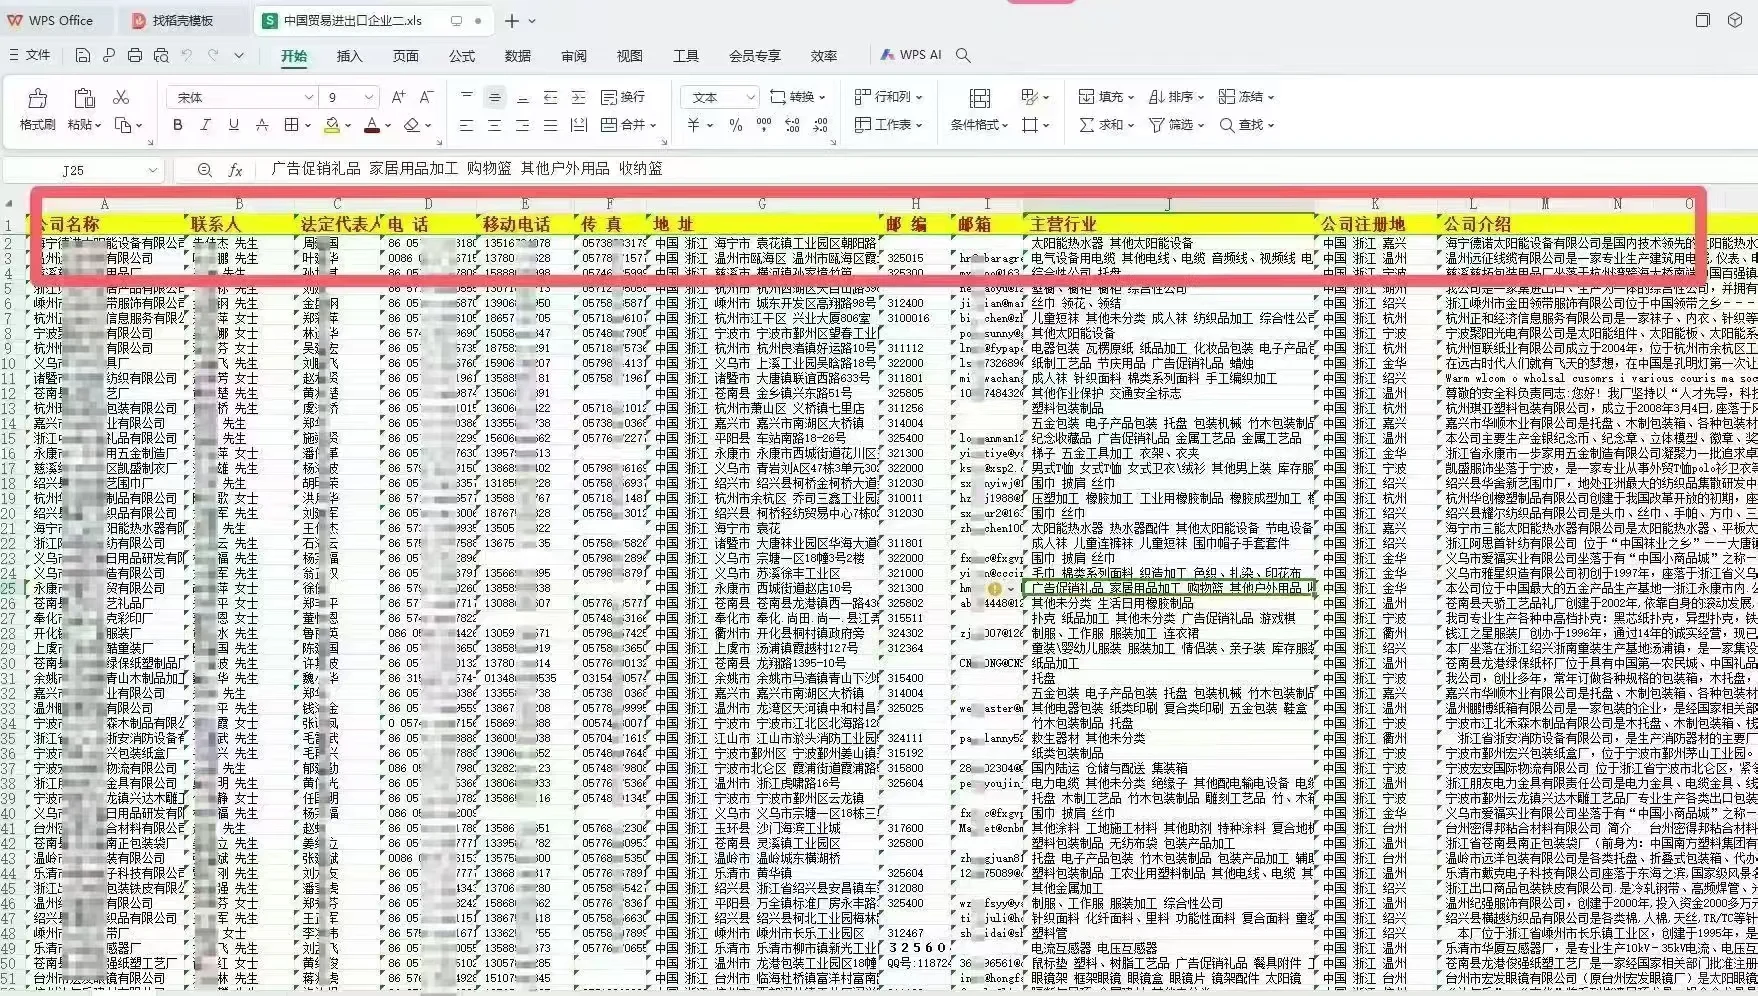
Task: Toggle underline on selected text
Action: [x=232, y=126]
